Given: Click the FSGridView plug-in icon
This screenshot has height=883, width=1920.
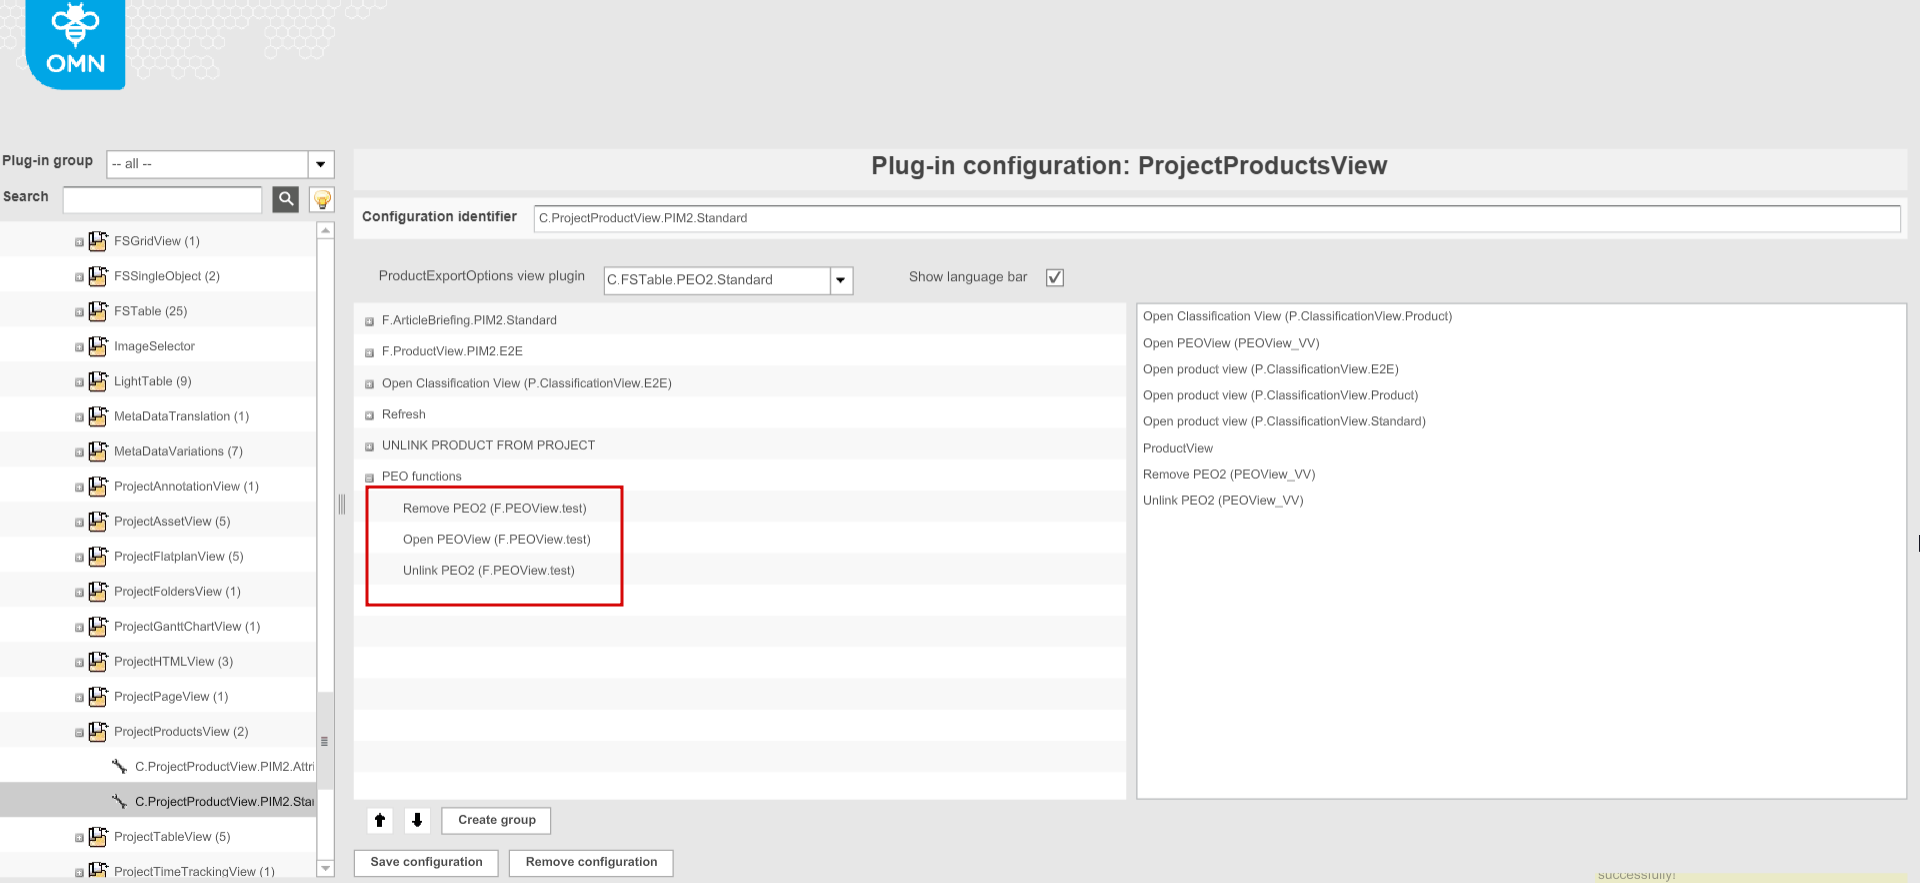Looking at the screenshot, I should pyautogui.click(x=98, y=241).
